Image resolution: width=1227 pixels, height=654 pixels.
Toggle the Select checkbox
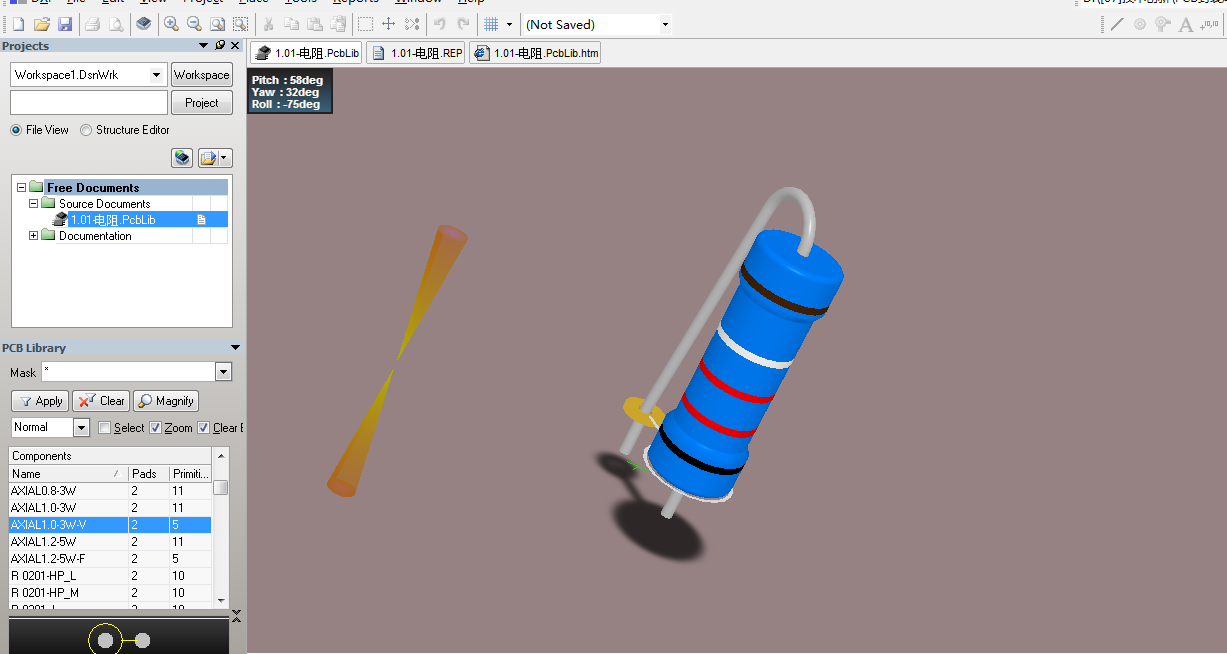click(105, 428)
